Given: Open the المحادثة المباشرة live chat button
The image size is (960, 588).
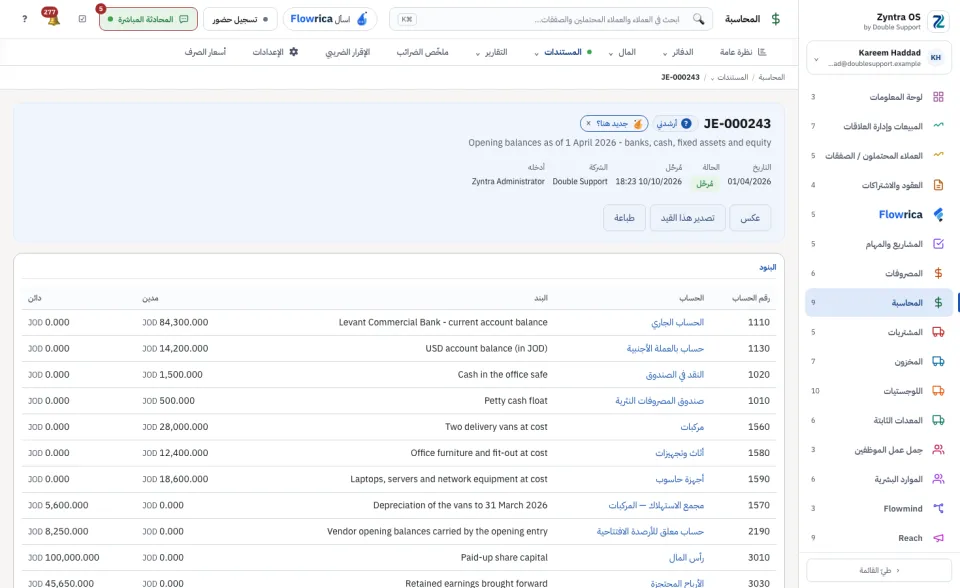Looking at the screenshot, I should 148,19.
